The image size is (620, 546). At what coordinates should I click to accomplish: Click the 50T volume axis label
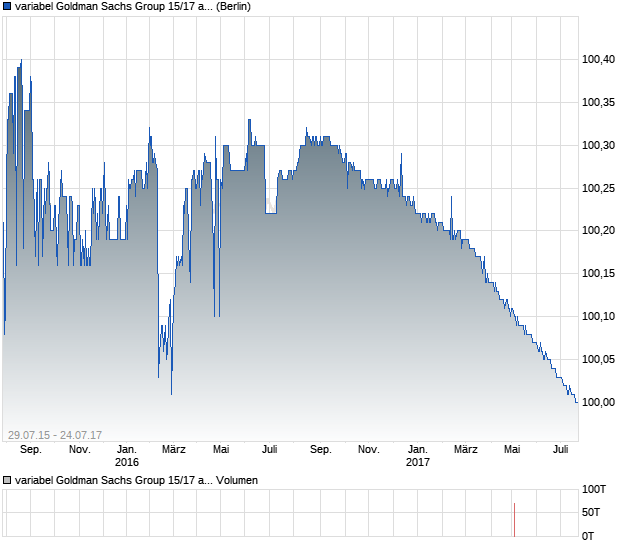coord(591,513)
